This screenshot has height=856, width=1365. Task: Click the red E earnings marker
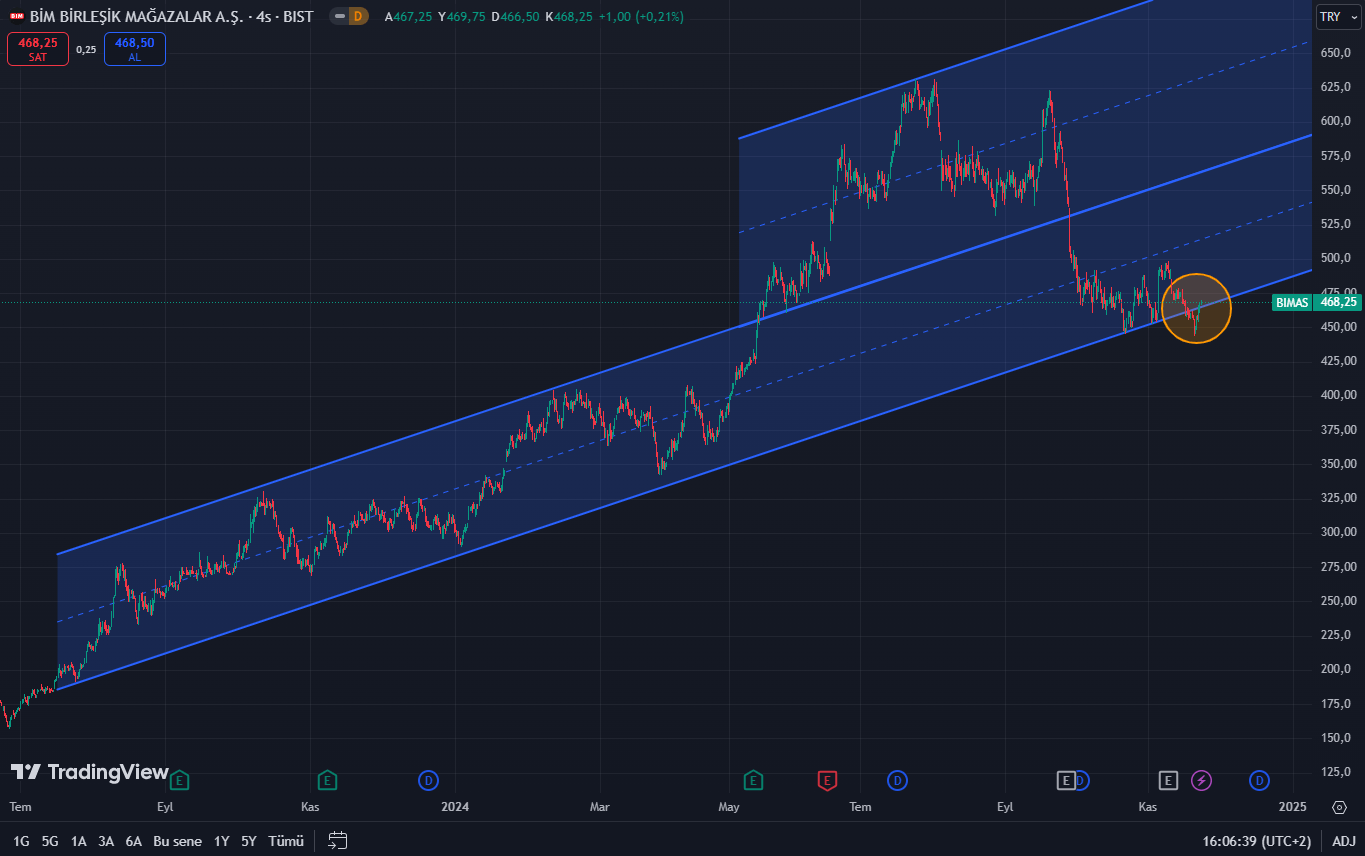click(x=827, y=780)
